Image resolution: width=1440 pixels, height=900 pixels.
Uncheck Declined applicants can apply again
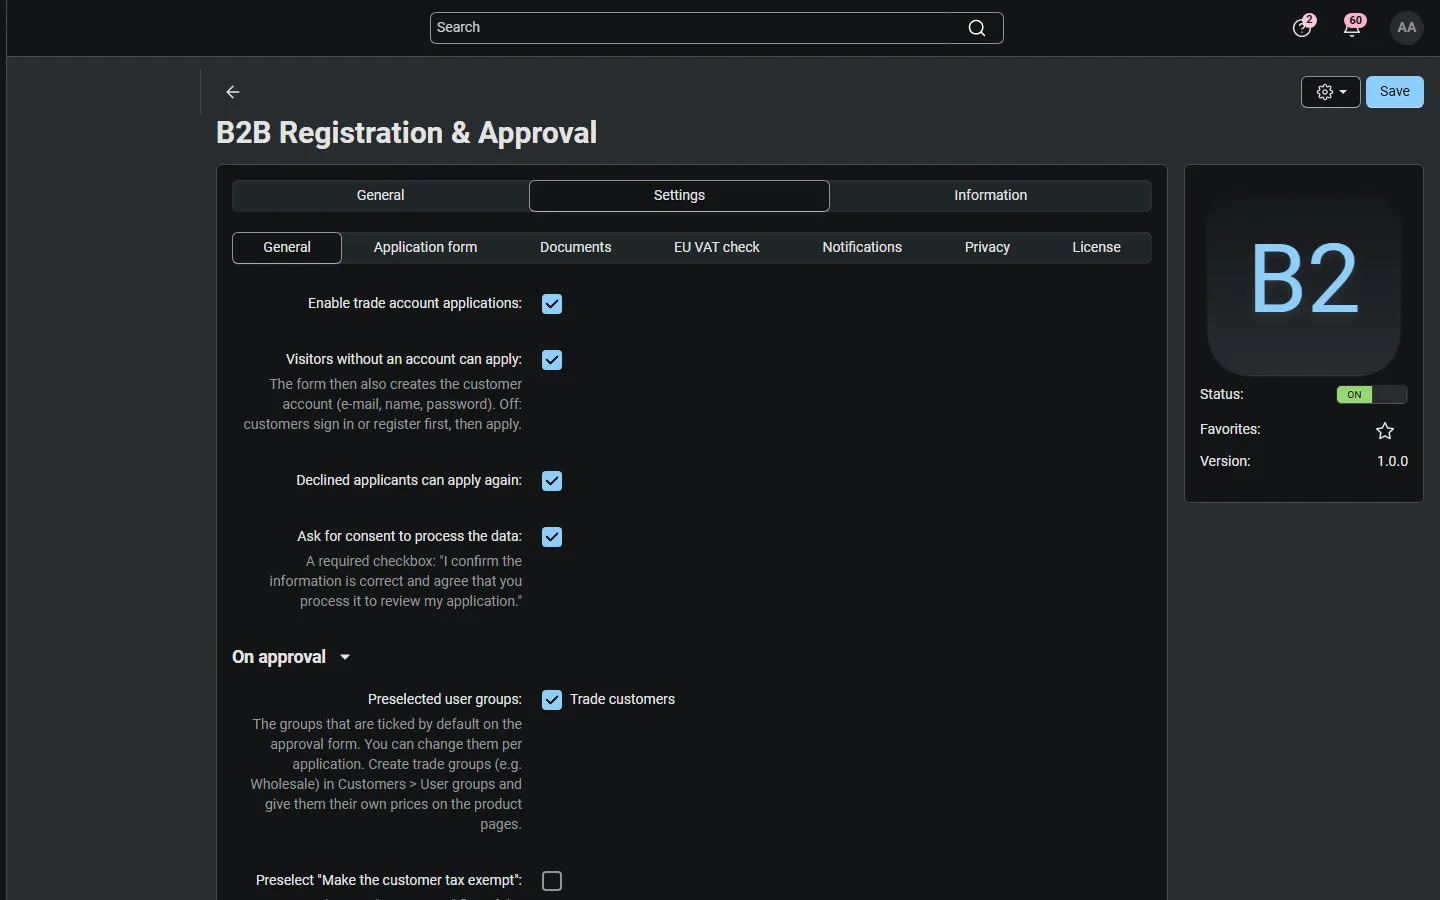coord(552,481)
